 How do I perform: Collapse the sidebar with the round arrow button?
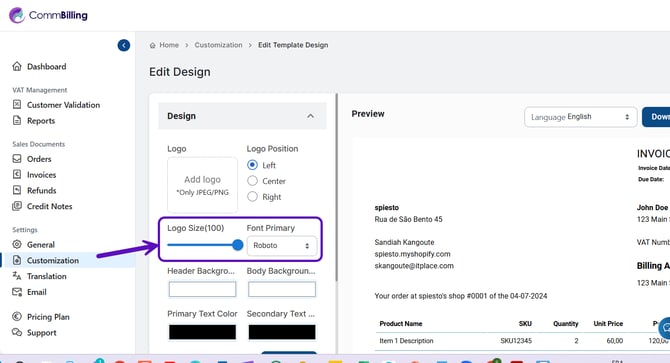(x=124, y=45)
